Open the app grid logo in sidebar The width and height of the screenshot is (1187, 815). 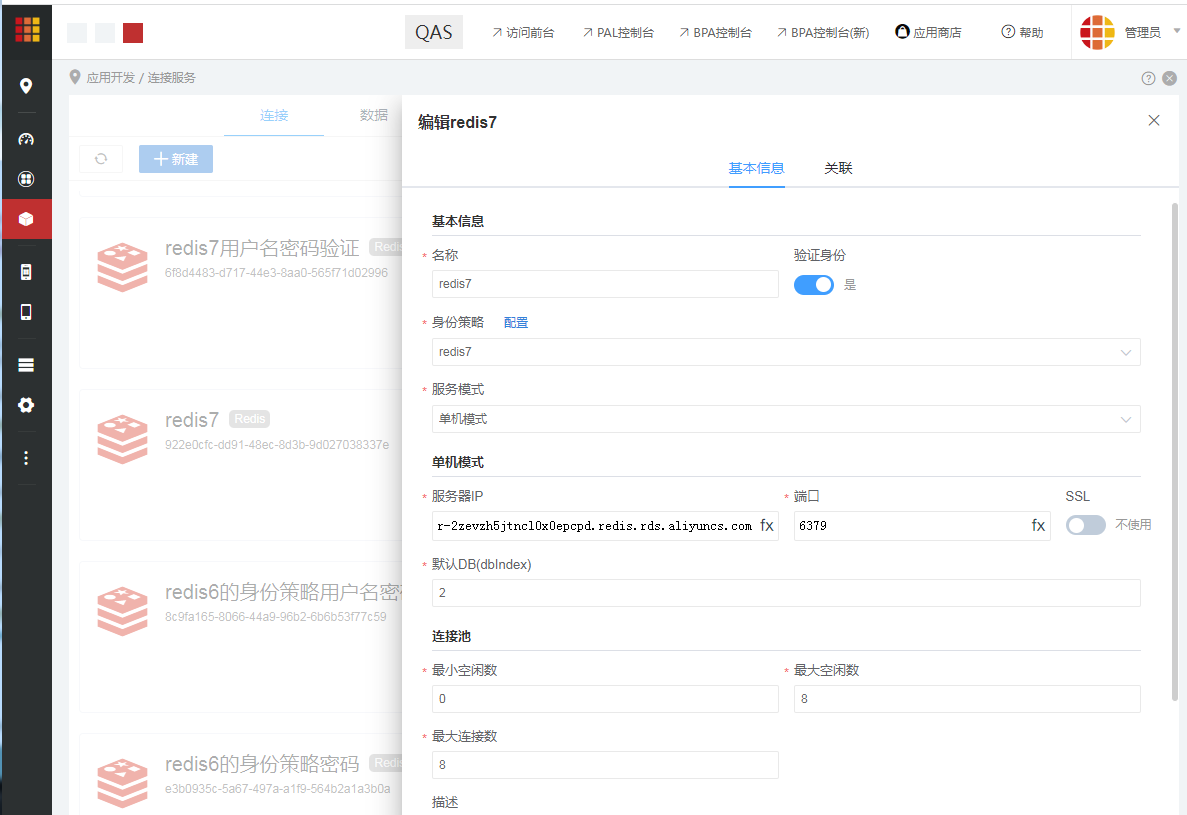(27, 30)
